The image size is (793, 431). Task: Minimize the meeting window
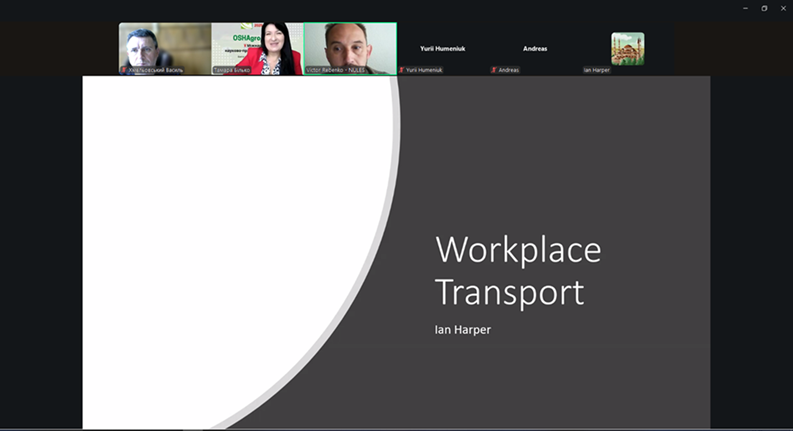pyautogui.click(x=745, y=8)
